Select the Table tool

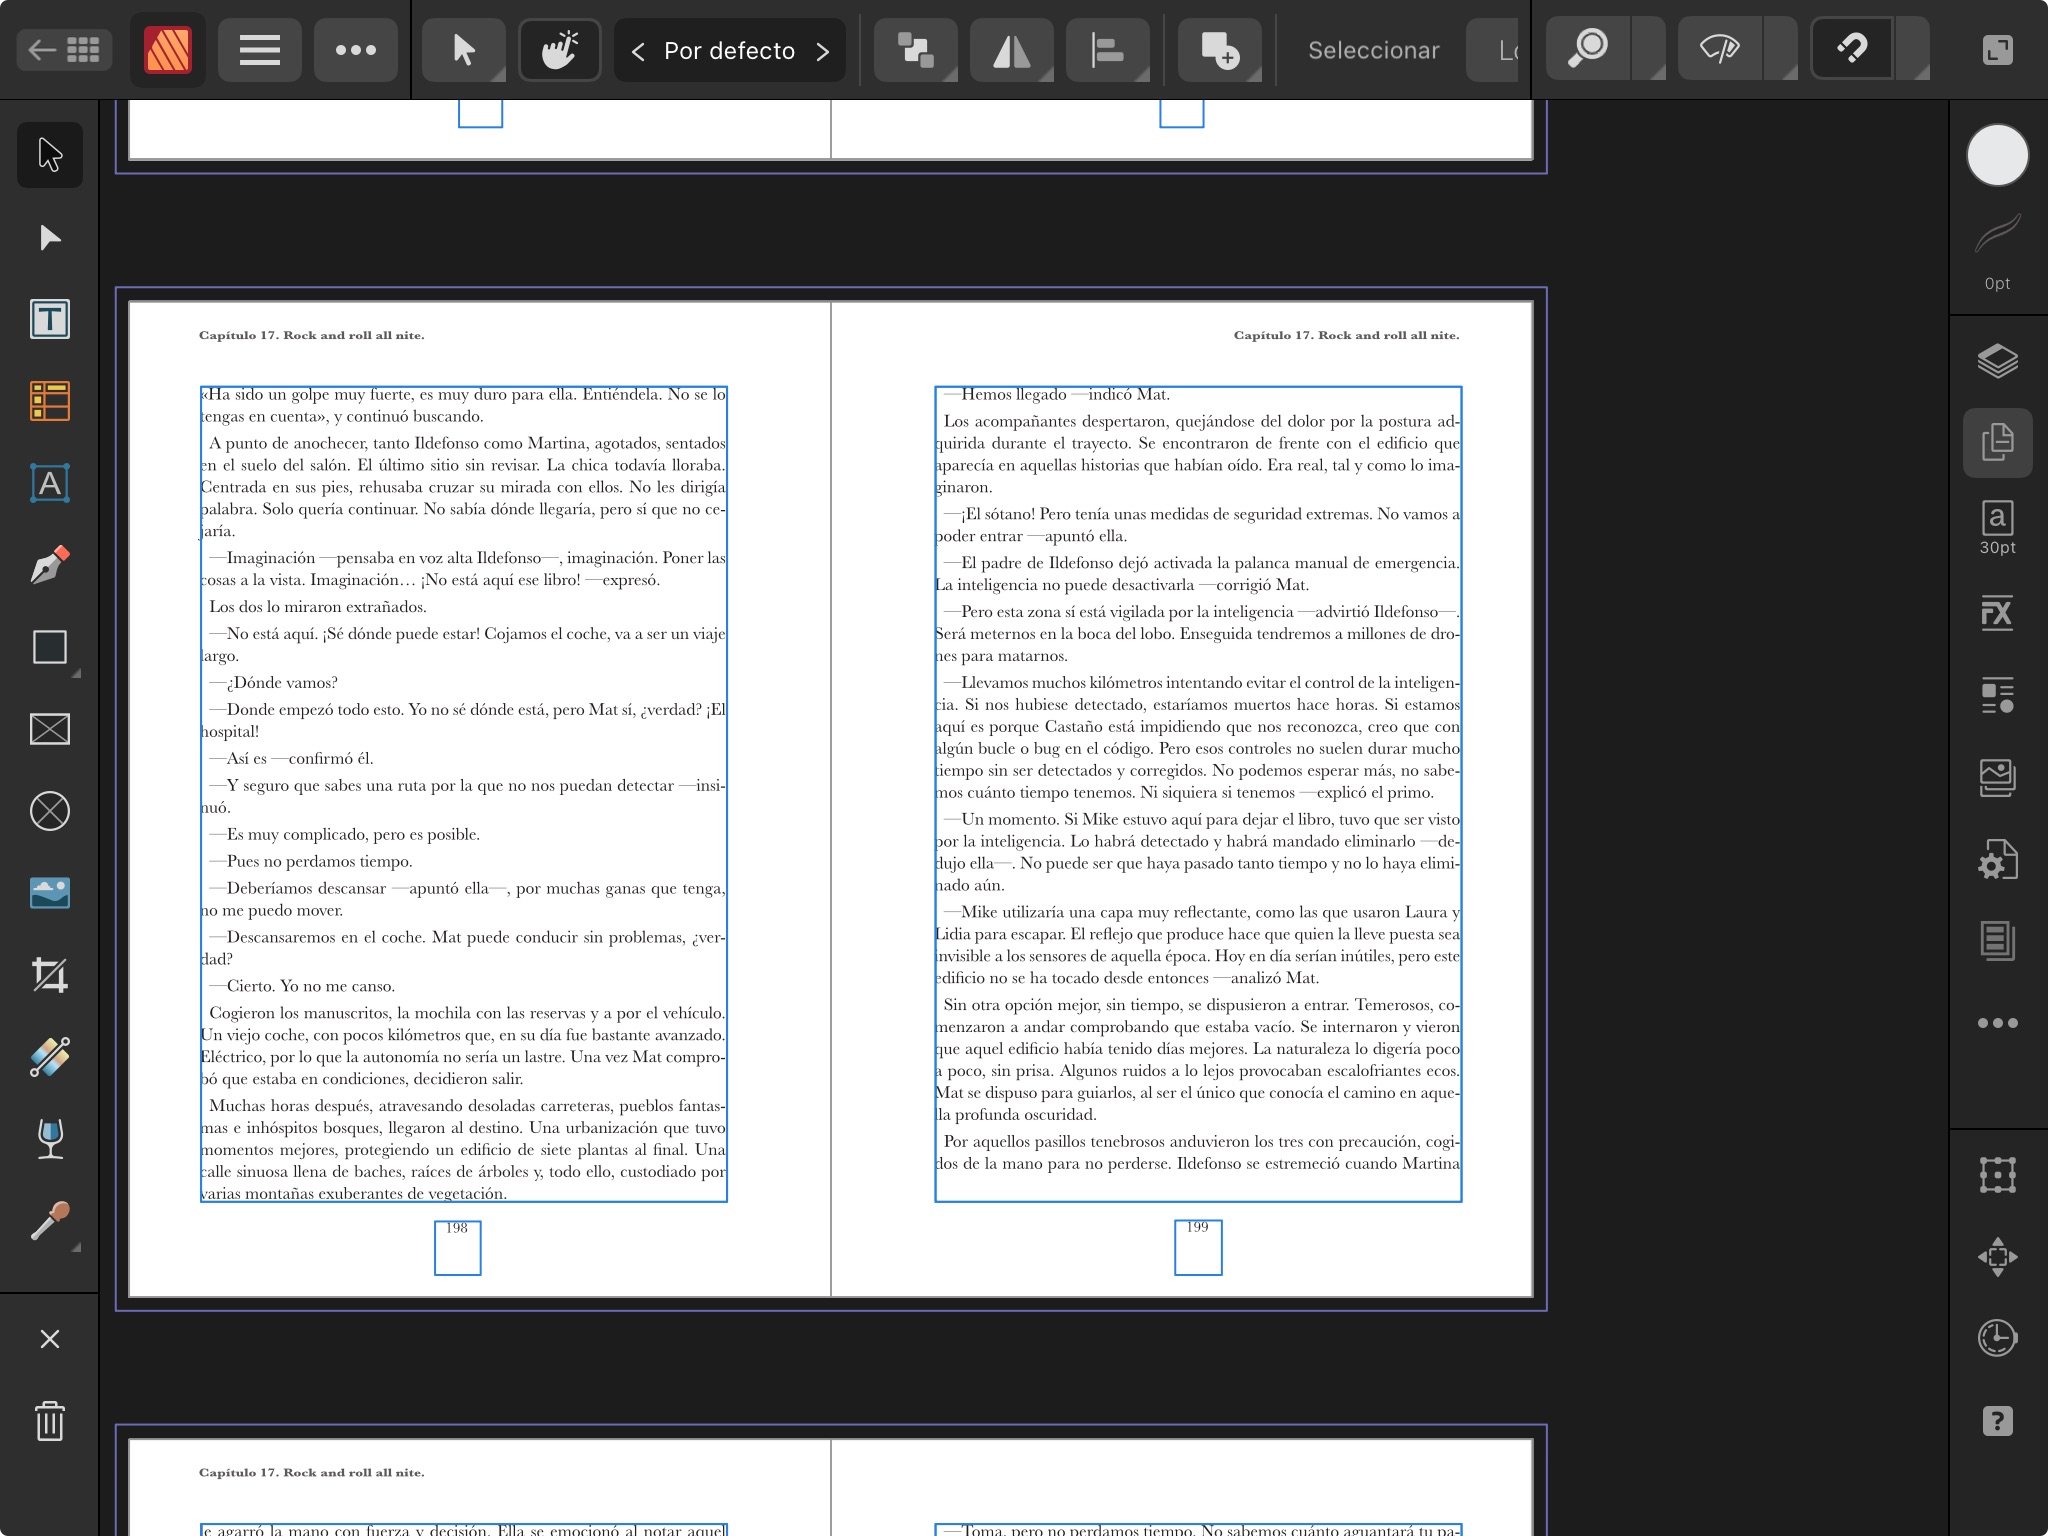click(x=50, y=401)
